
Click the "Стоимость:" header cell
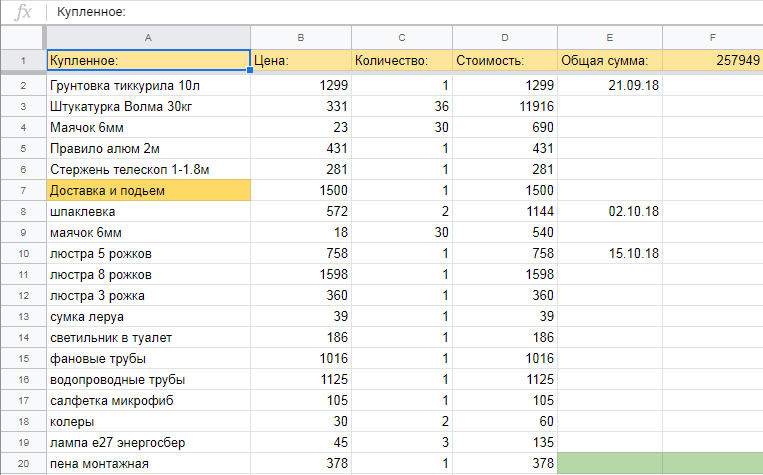505,61
